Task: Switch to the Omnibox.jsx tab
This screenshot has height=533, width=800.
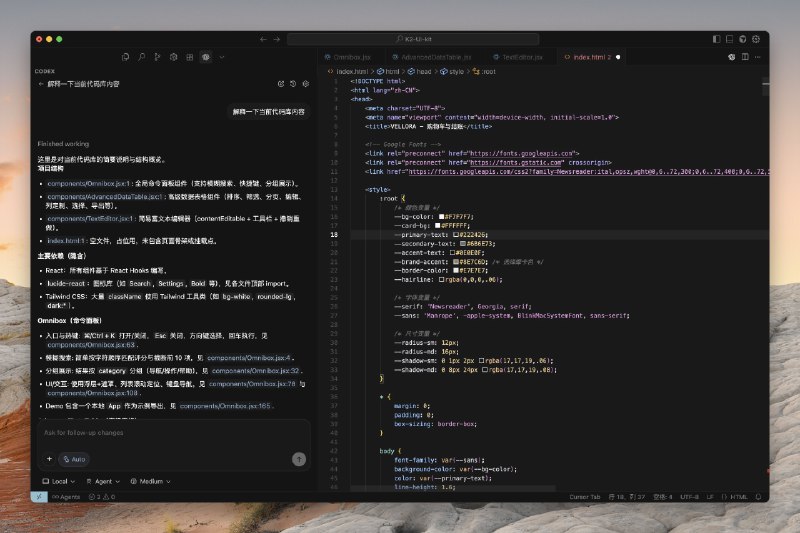Action: tap(352, 57)
